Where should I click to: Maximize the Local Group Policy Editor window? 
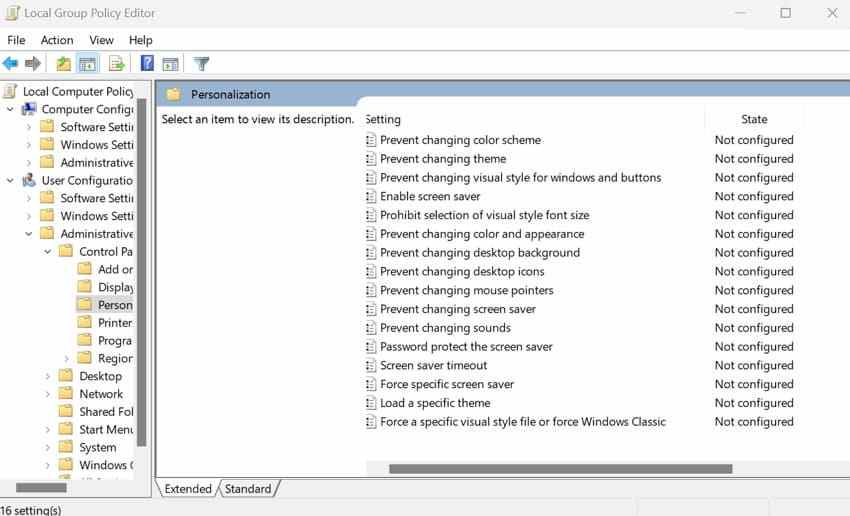pos(785,13)
